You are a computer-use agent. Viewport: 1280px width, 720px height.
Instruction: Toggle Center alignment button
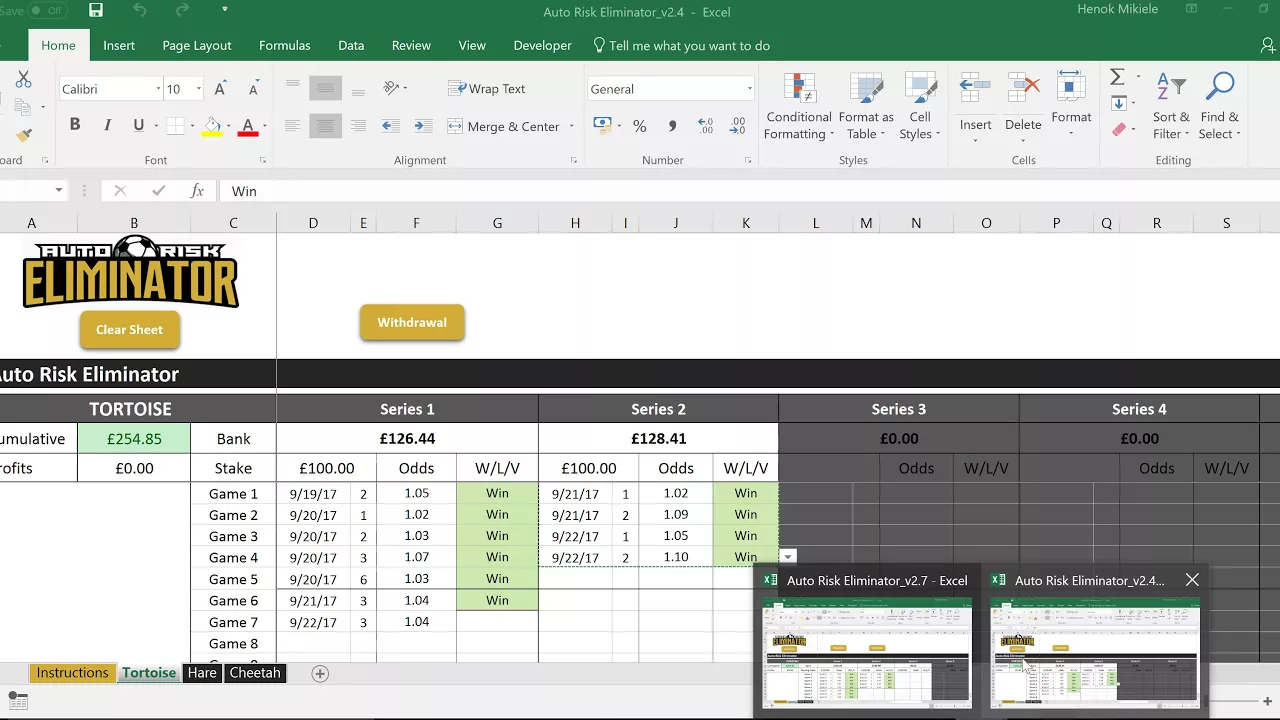(x=324, y=126)
